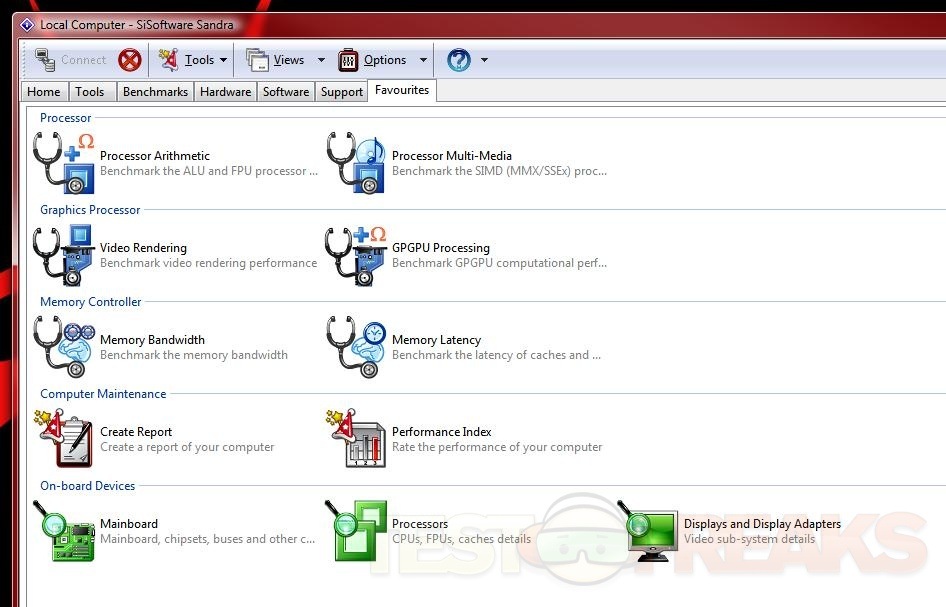Expand the Help question mark dropdown
Image resolution: width=946 pixels, height=607 pixels.
484,60
